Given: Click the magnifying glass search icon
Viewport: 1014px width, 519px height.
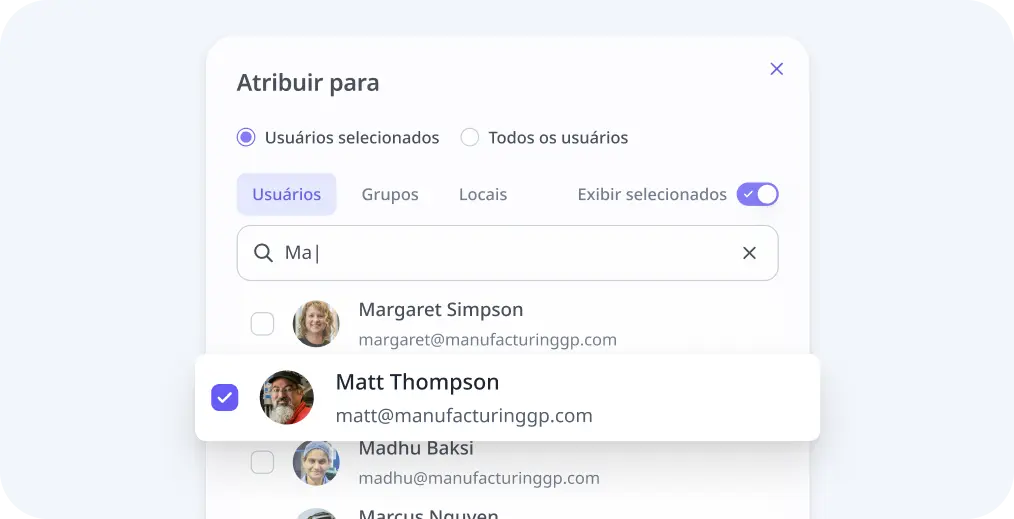Looking at the screenshot, I should [x=263, y=253].
